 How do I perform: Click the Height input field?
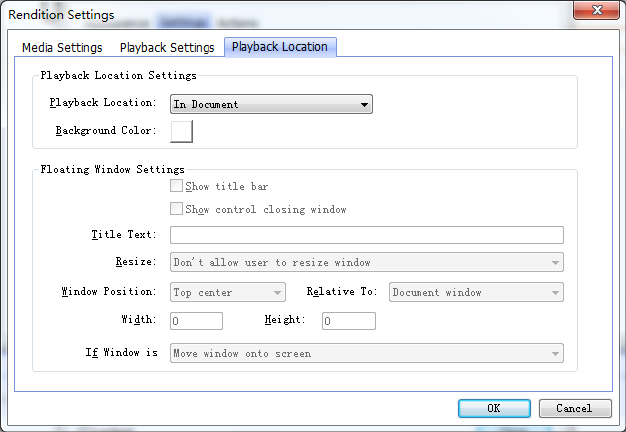(x=349, y=321)
